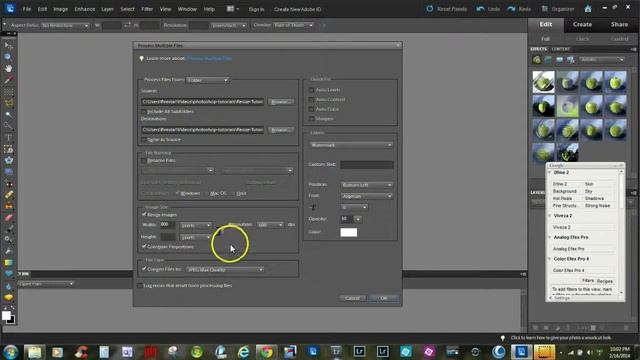The width and height of the screenshot is (640, 360).
Task: Open the Watermark labels dropdown
Action: (351, 145)
